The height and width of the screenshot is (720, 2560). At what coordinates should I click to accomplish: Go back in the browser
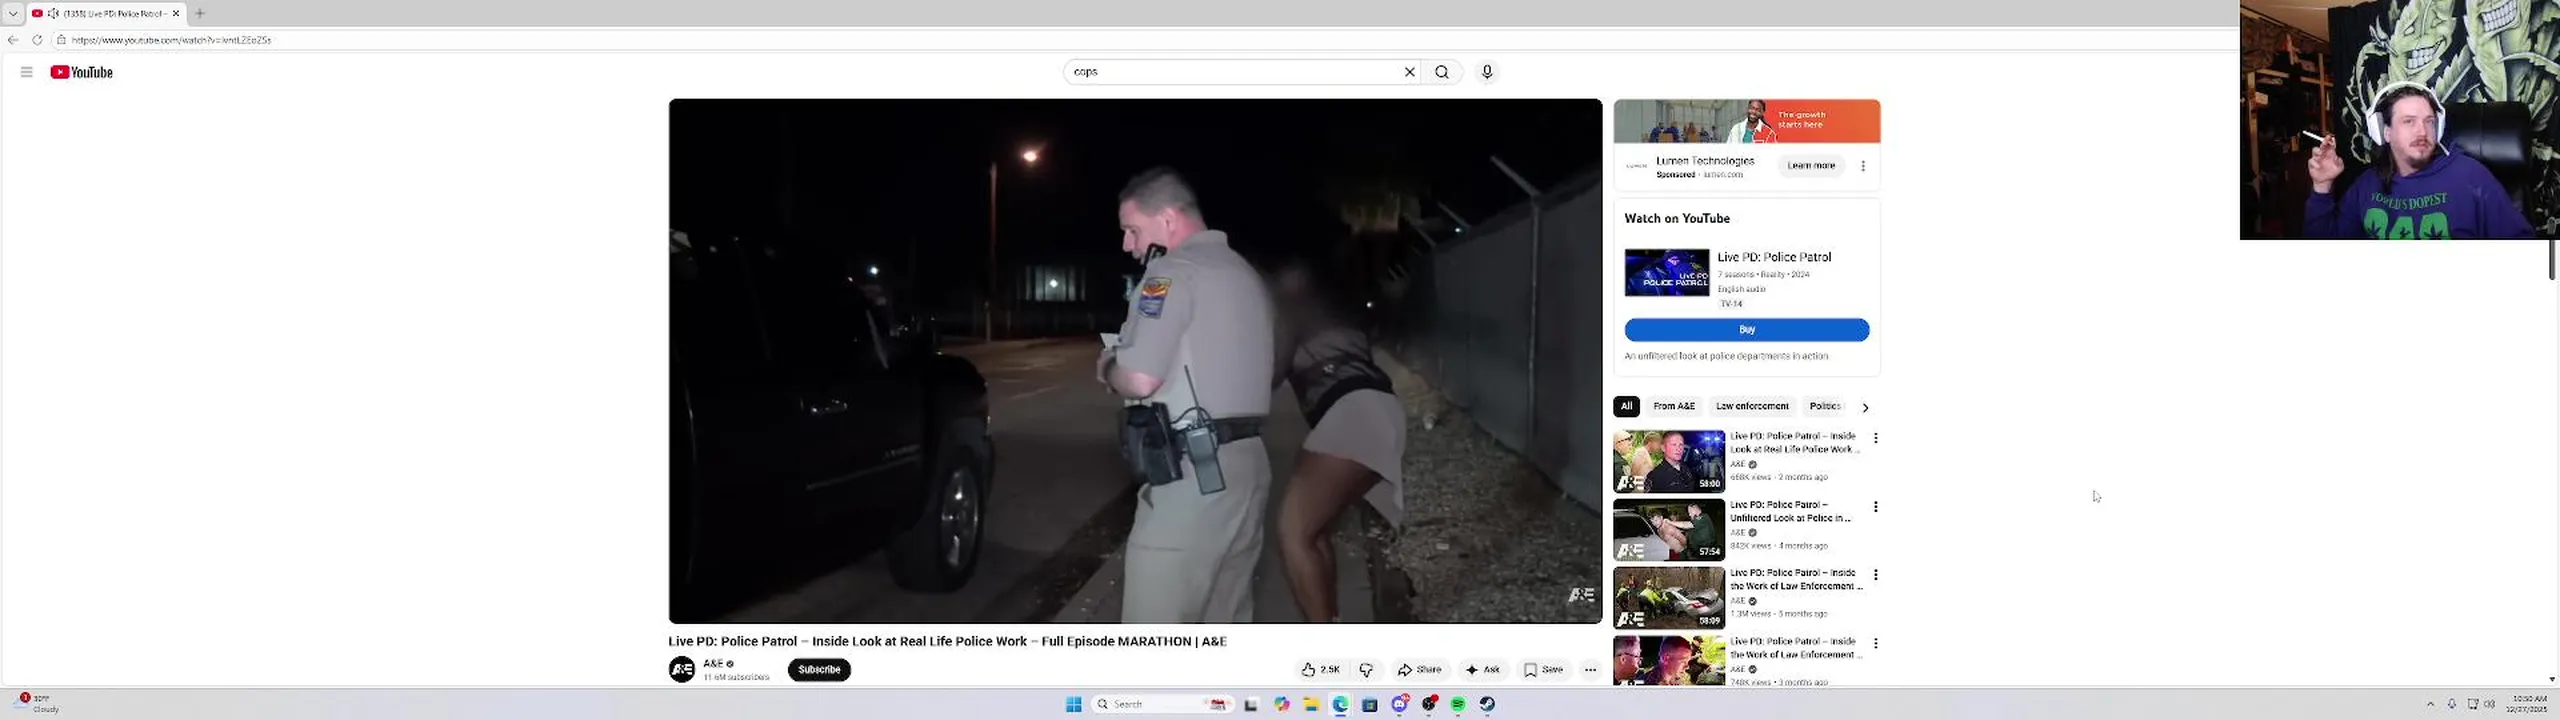click(12, 40)
